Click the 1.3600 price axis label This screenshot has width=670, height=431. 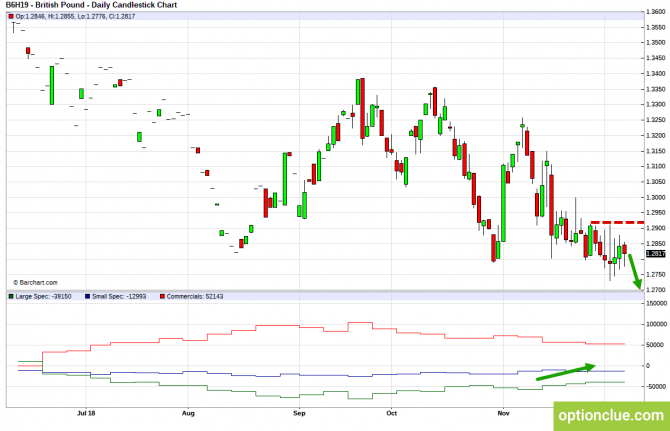656,12
